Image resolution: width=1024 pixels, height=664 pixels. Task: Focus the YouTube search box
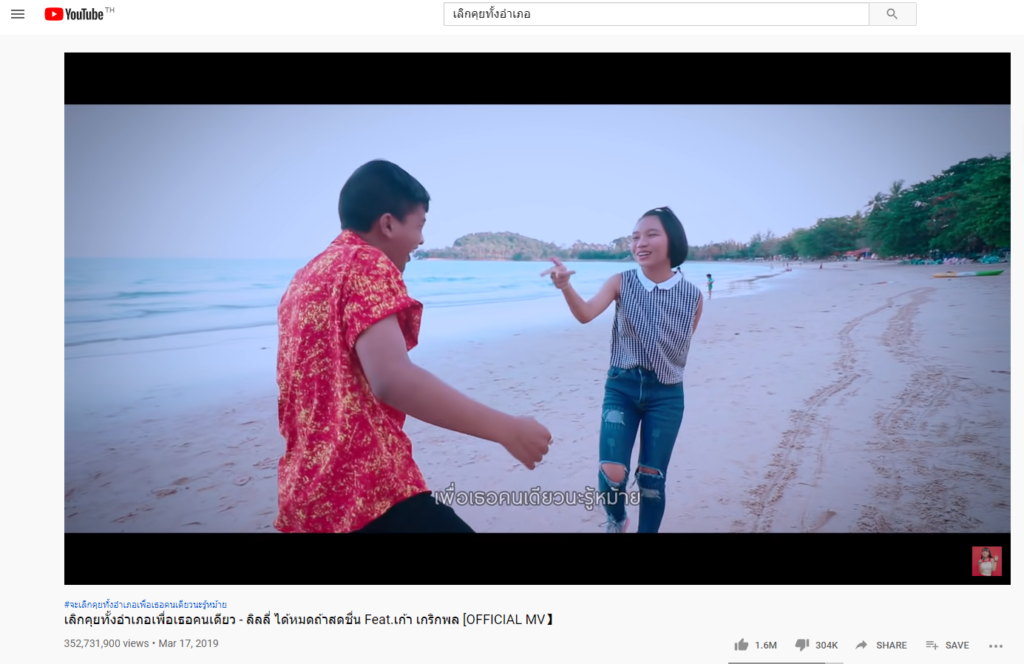656,14
